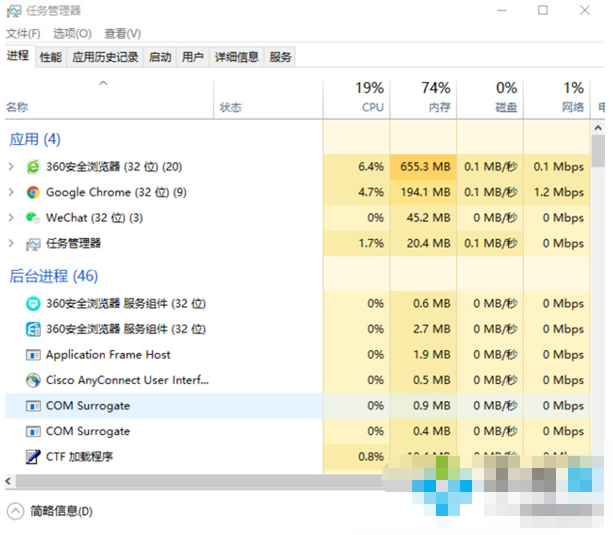Click the 任务管理器 process icon
The width and height of the screenshot is (613, 535).
[33, 243]
